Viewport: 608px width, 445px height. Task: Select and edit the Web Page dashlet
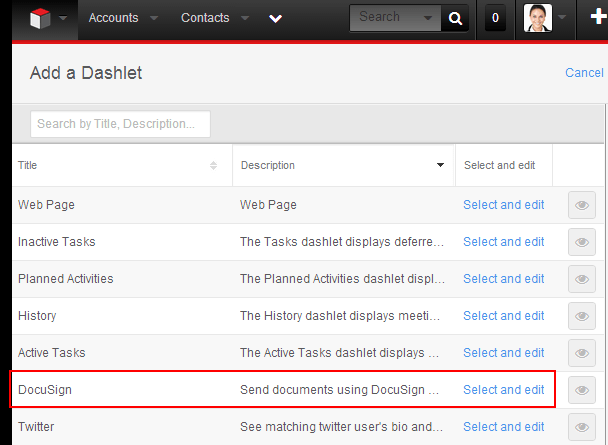point(504,205)
